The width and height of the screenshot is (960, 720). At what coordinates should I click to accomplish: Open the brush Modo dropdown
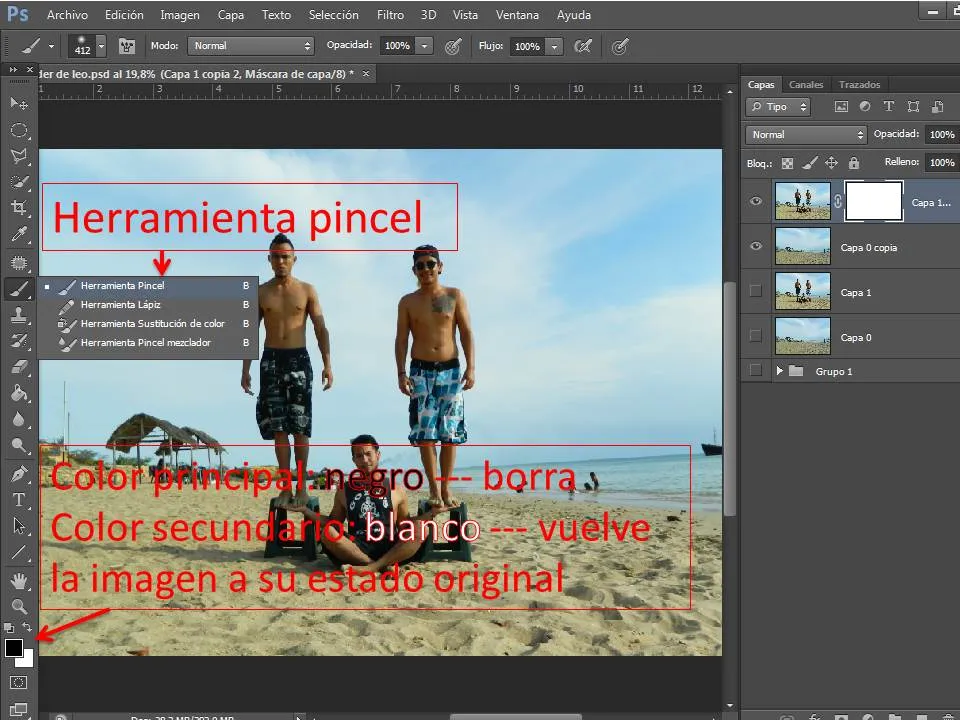tap(251, 46)
